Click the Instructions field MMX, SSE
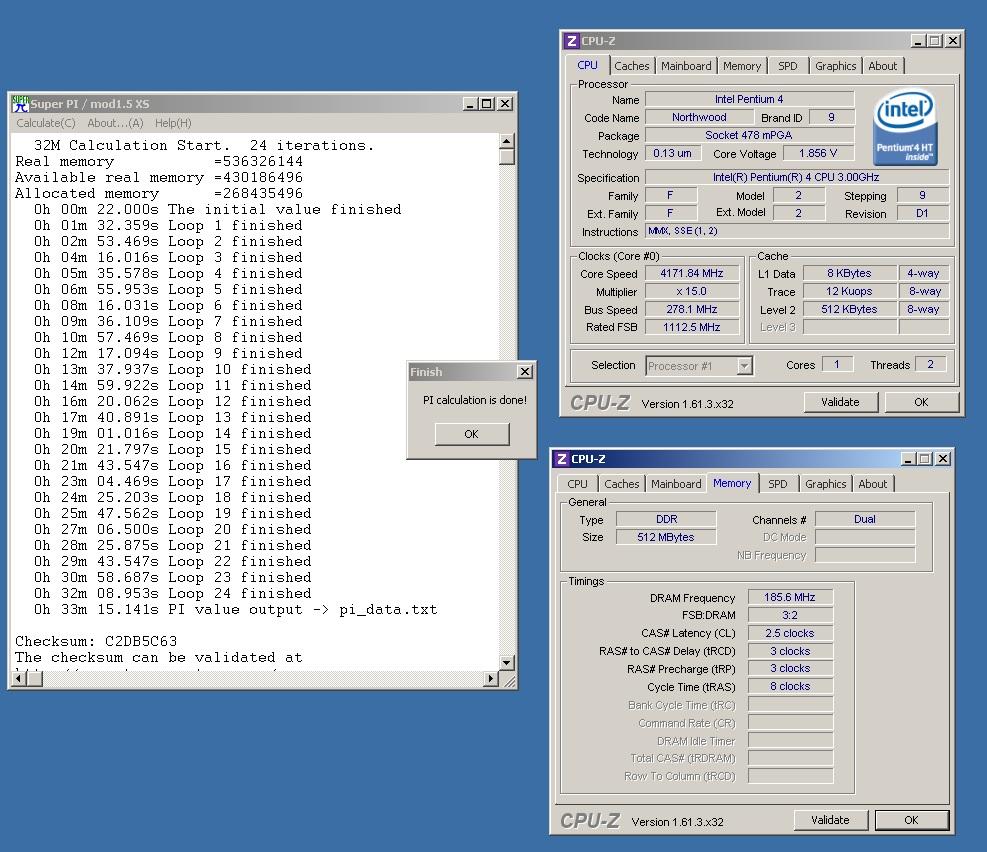The height and width of the screenshot is (852, 987). [796, 231]
